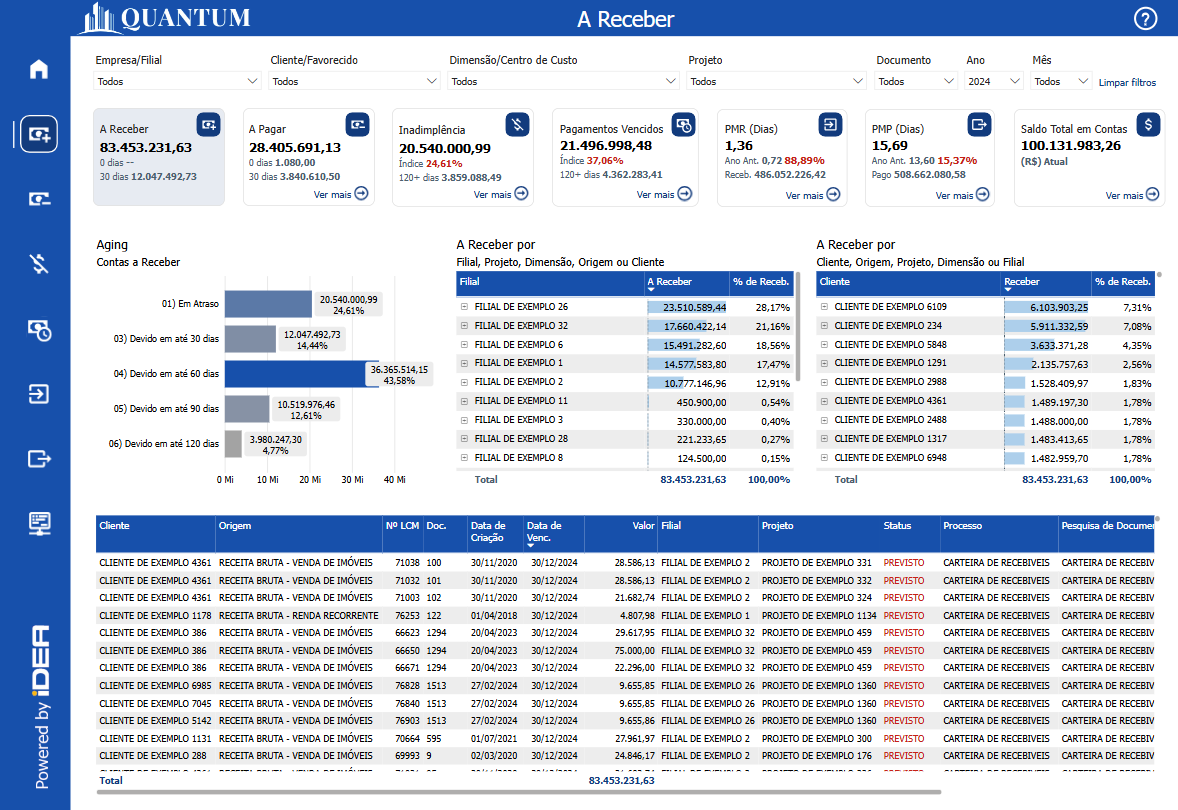
Task: Click the A Pagar card icon
Action: coord(357,124)
